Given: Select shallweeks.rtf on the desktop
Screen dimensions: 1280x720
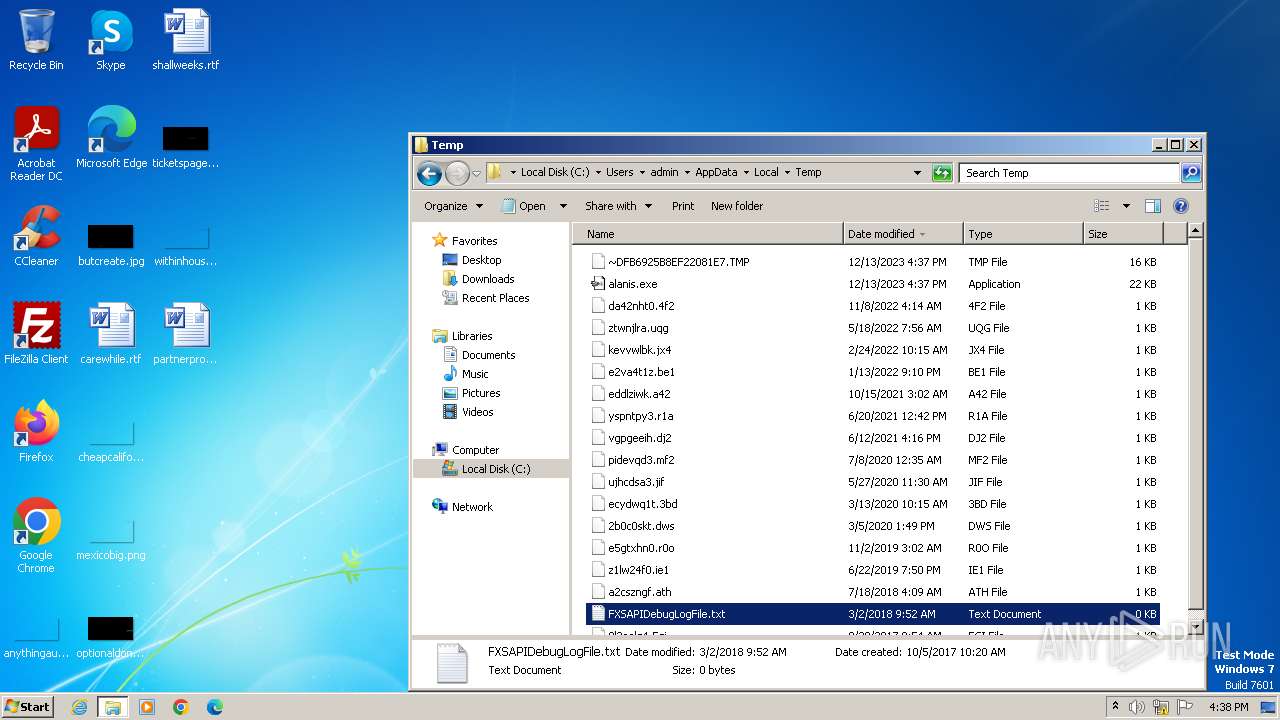Looking at the screenshot, I should point(186,40).
